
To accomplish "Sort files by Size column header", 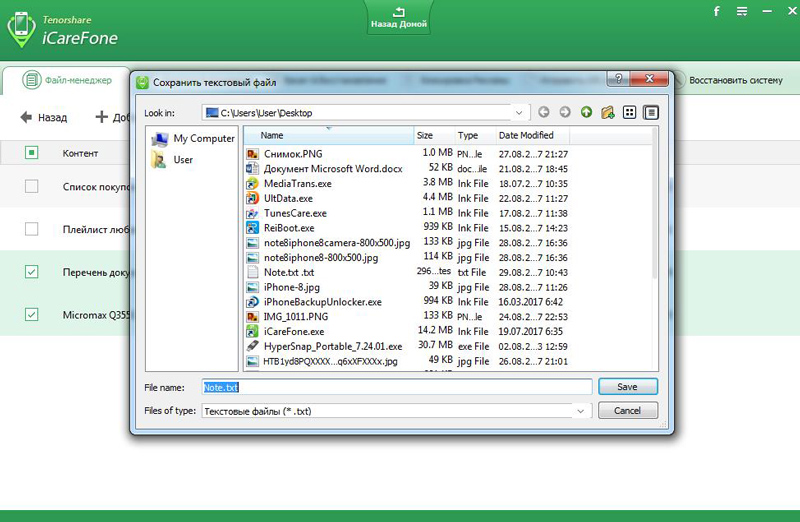I will (434, 135).
